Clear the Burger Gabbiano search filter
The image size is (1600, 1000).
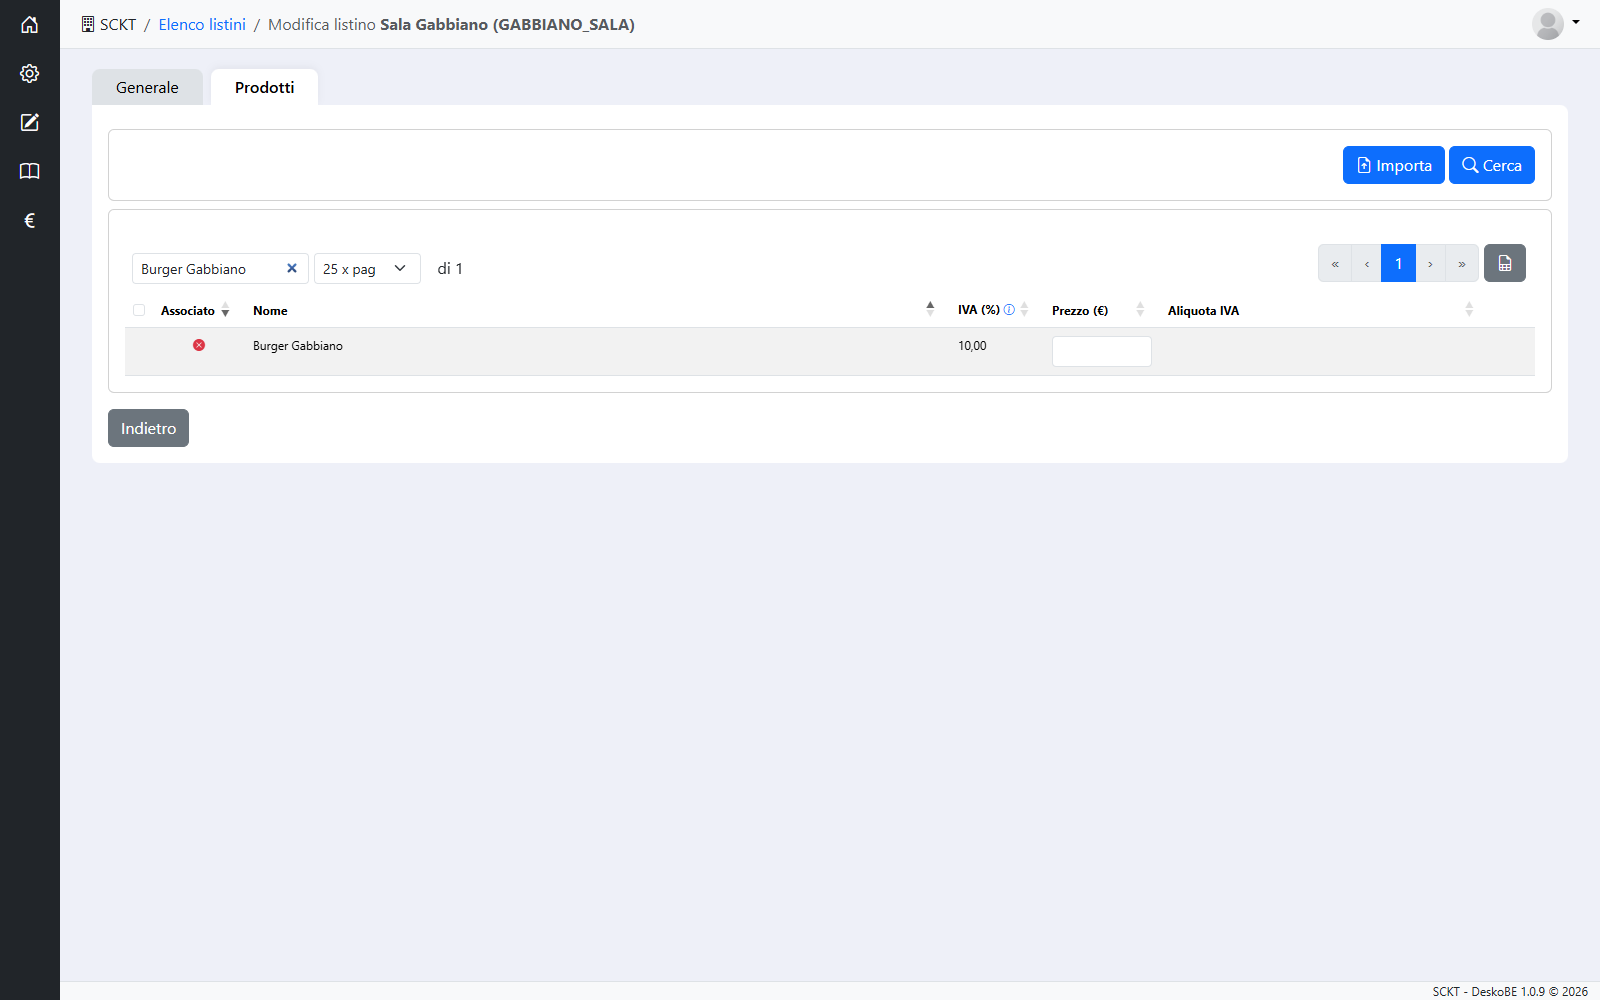tap(292, 268)
